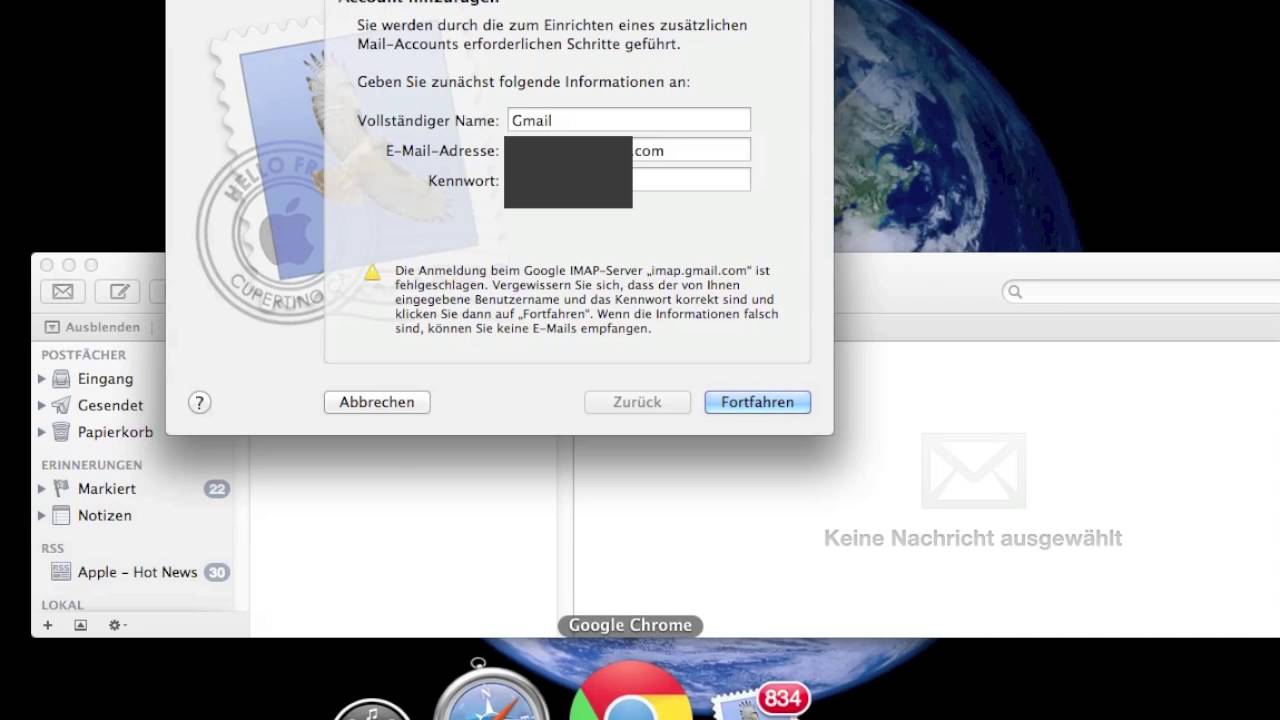Click the Papierkorb trash can icon

click(x=62, y=432)
